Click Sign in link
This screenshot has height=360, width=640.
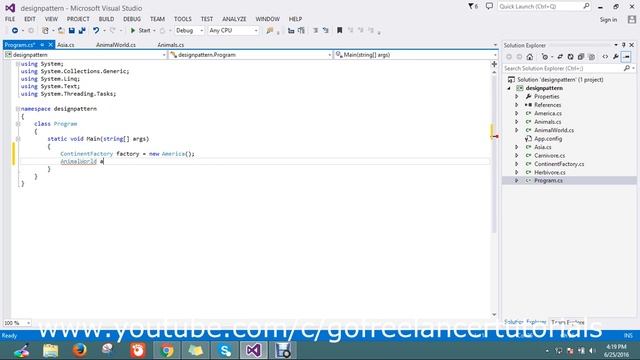tap(608, 20)
